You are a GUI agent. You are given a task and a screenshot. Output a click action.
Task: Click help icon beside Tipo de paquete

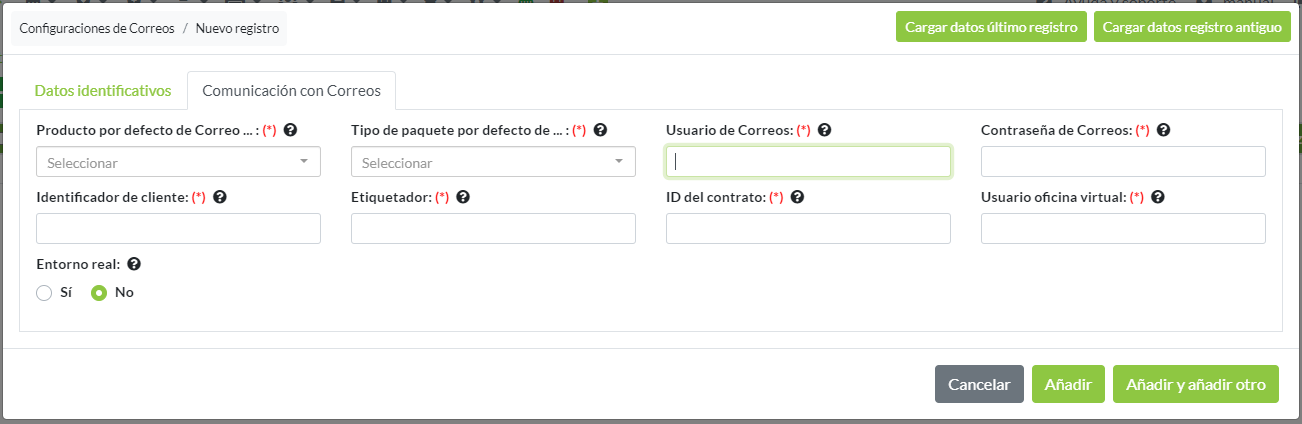(601, 130)
